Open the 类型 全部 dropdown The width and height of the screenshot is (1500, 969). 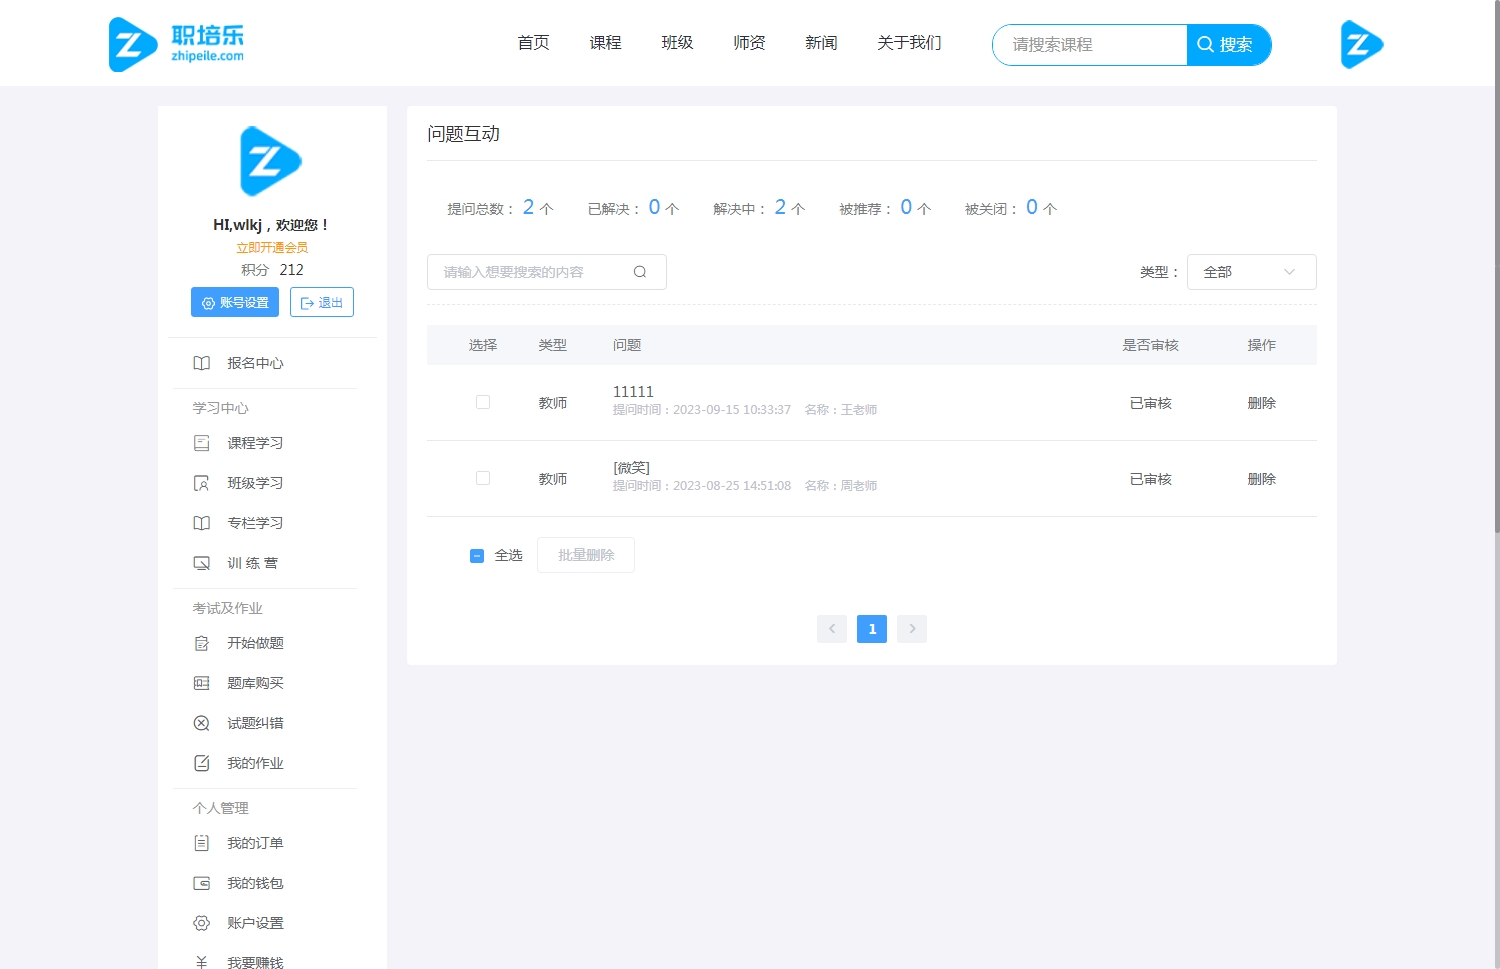point(1251,272)
